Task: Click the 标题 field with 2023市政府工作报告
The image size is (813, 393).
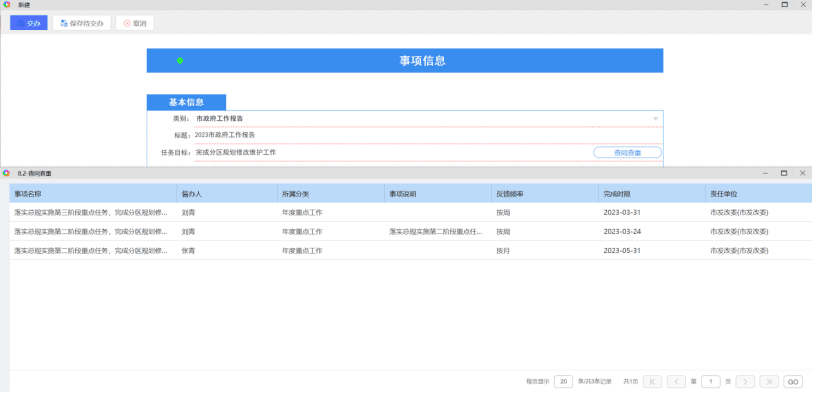Action: pos(428,135)
